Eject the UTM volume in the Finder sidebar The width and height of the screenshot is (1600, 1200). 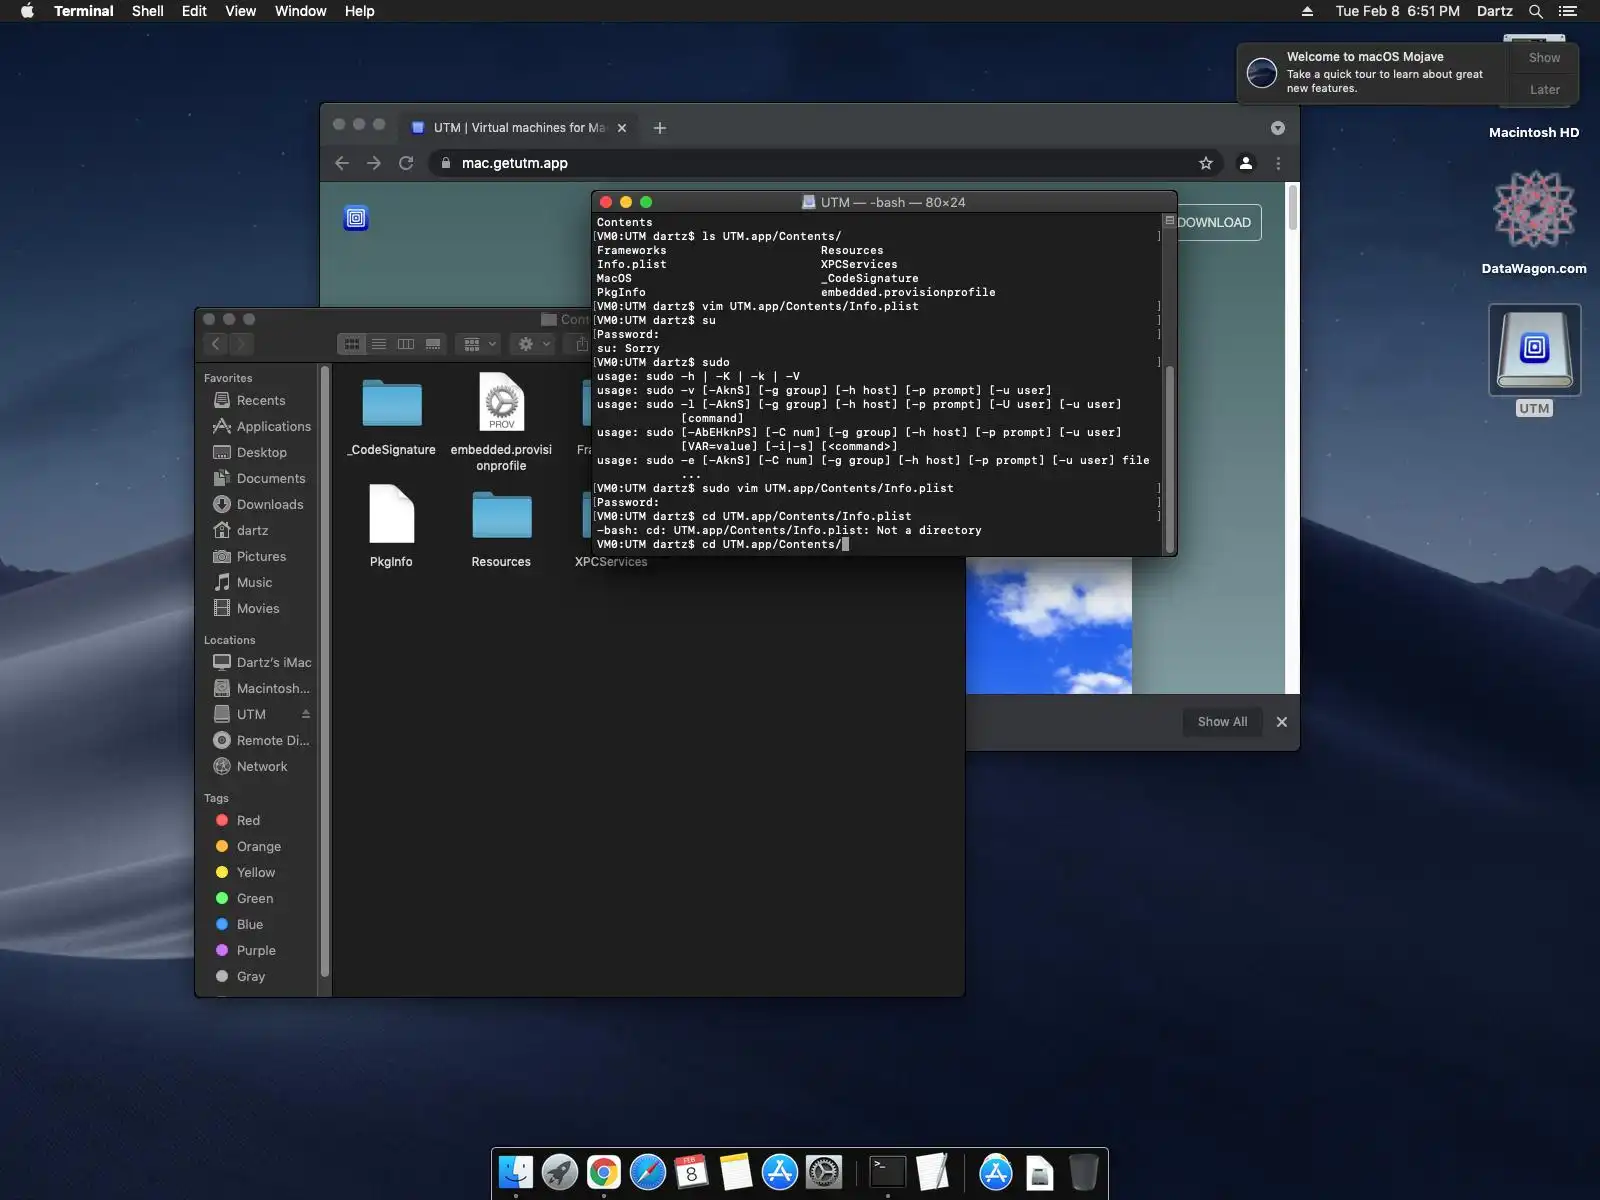click(x=306, y=714)
